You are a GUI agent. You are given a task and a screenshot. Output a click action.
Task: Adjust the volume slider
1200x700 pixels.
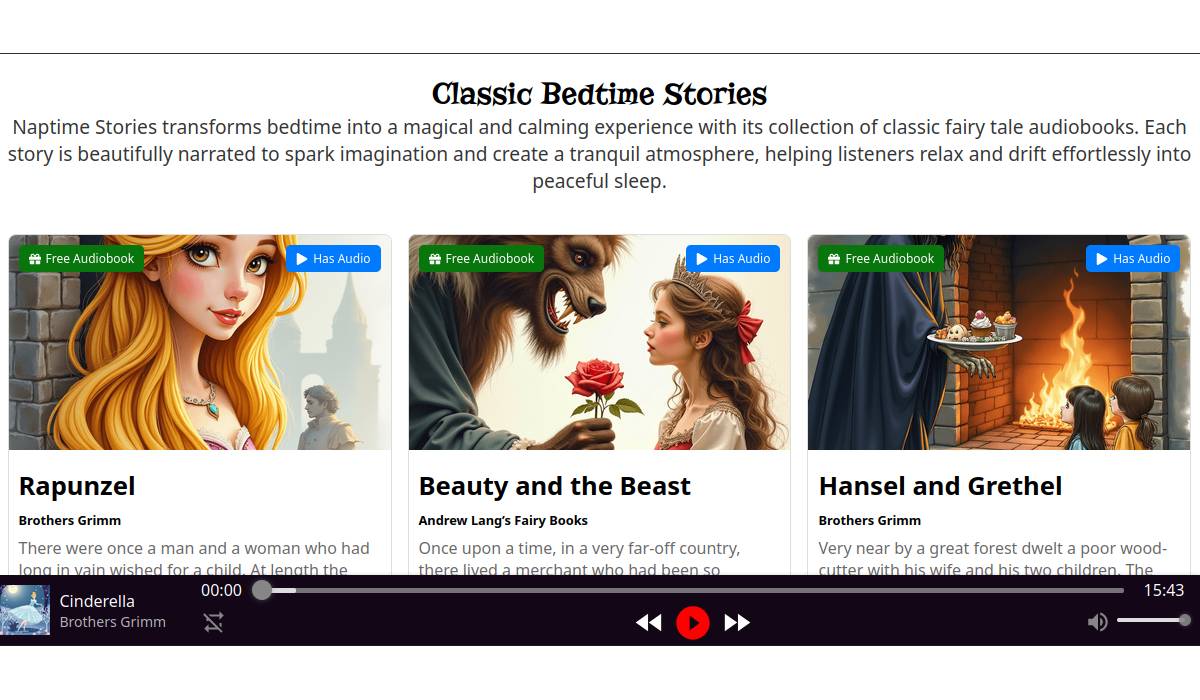pos(1151,621)
